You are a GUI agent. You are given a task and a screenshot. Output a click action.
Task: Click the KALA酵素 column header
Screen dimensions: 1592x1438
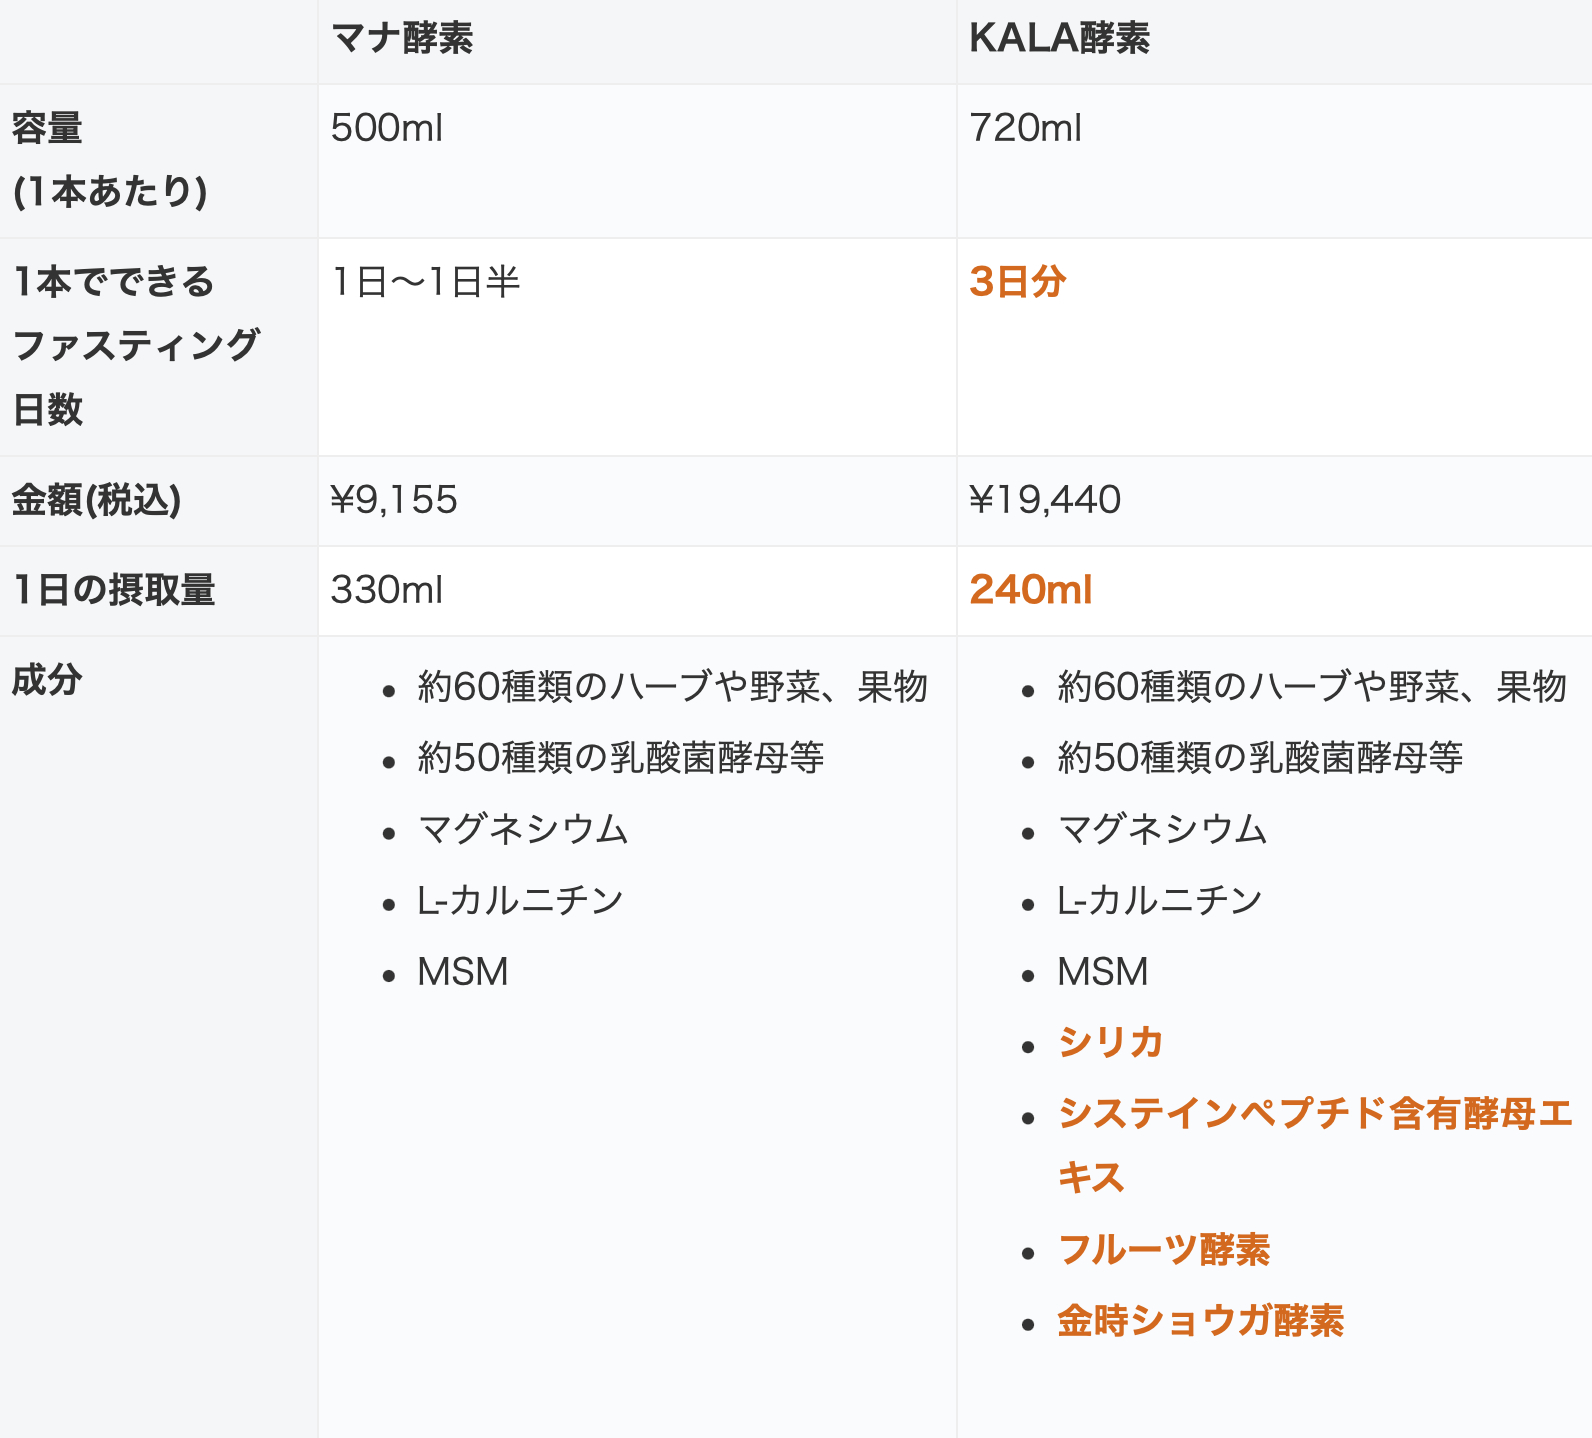(x=1059, y=38)
